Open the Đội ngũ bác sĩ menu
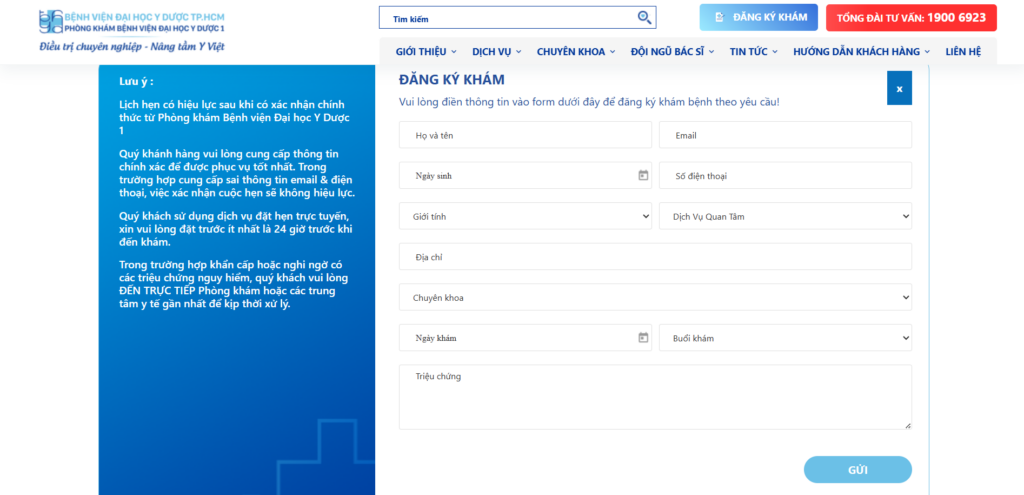 [672, 51]
